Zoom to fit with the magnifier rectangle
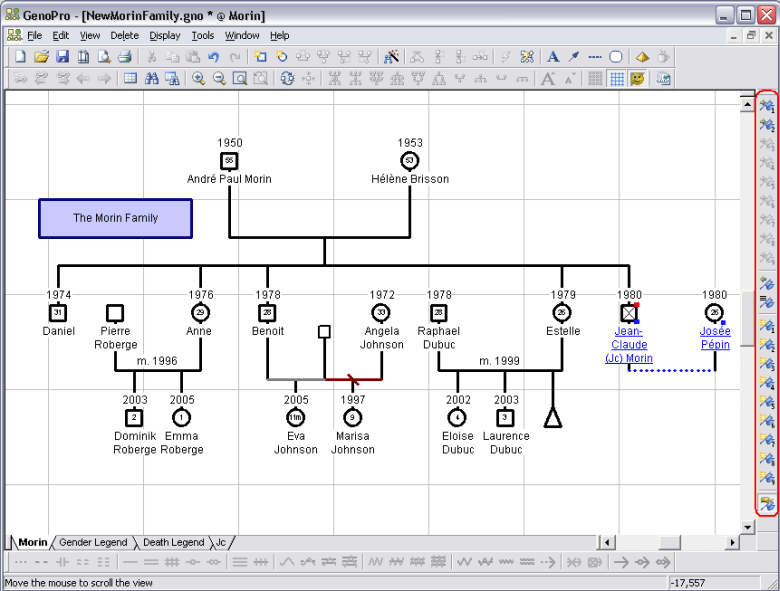This screenshot has height=591, width=780. (240, 78)
